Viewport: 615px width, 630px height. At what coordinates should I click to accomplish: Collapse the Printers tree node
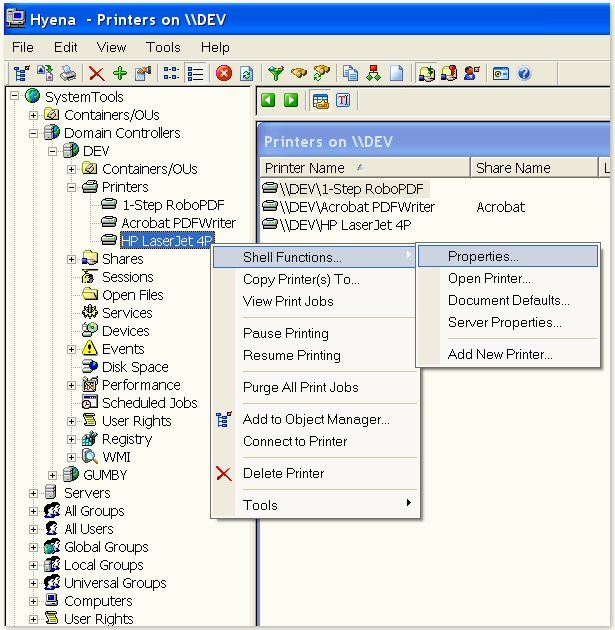point(72,187)
